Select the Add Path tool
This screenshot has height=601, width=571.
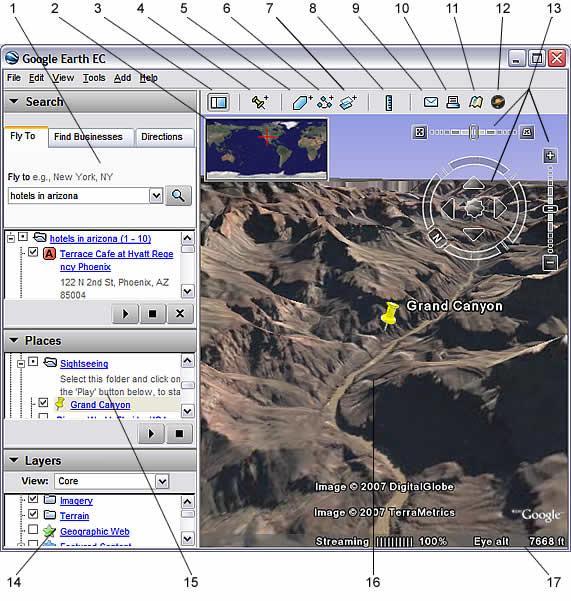(x=325, y=102)
